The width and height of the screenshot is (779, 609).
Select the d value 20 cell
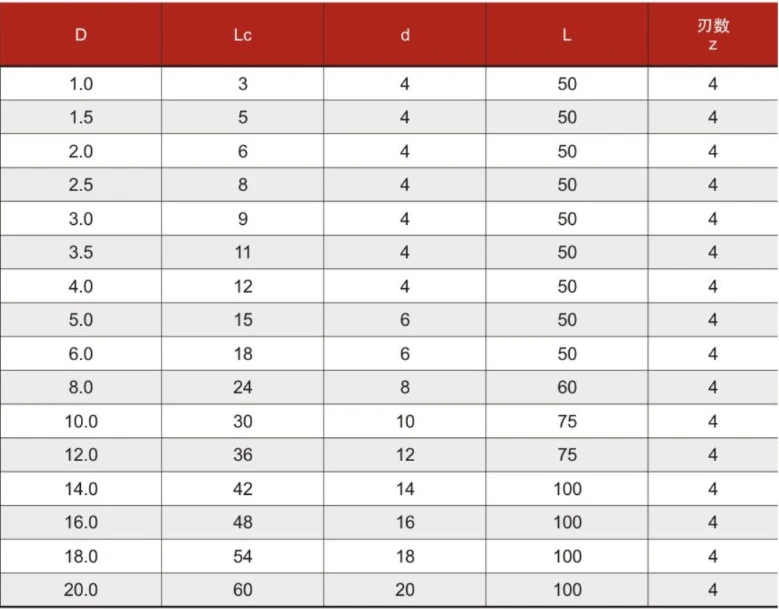(x=405, y=590)
